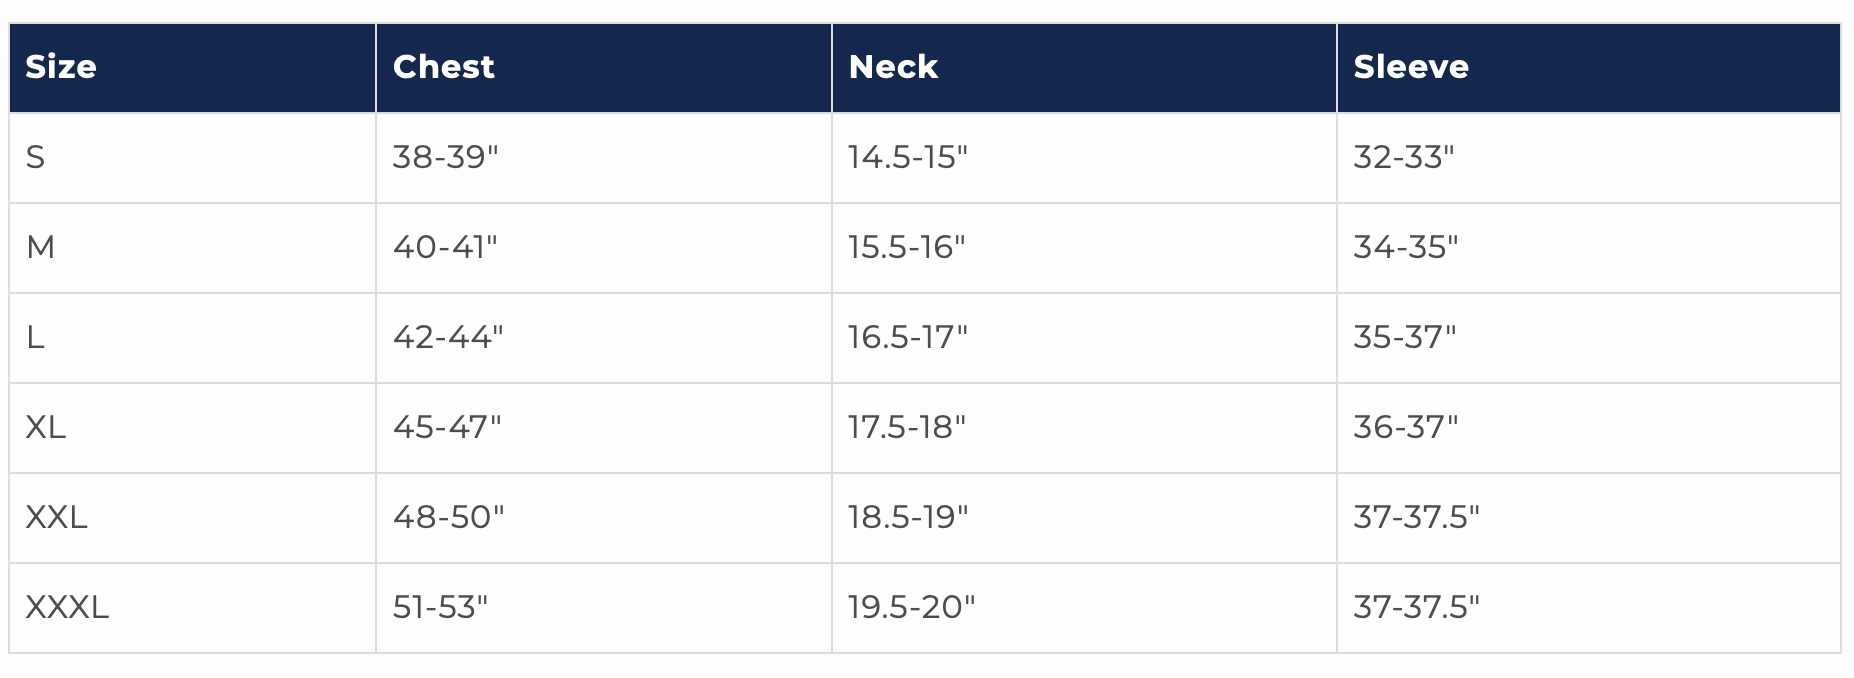Click the Chest column header
The image size is (1854, 678).
pyautogui.click(x=443, y=67)
